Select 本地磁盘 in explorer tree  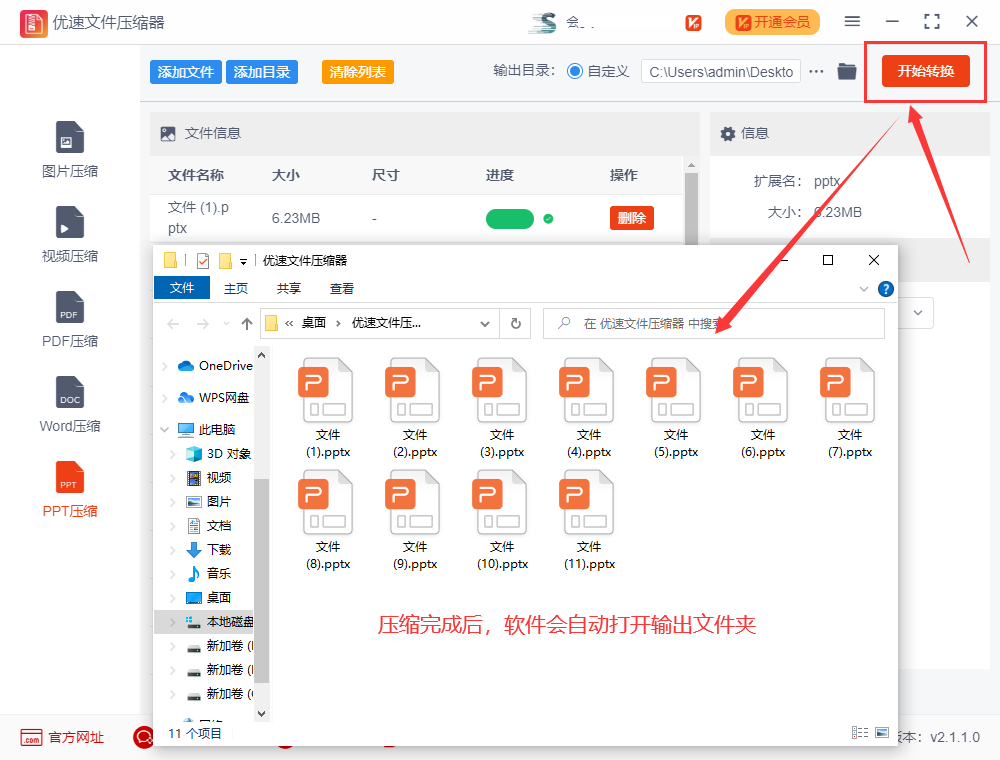coord(205,622)
